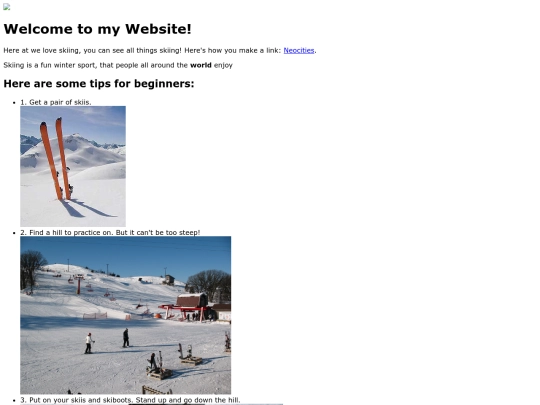Click the tip about finding a hill
This screenshot has height=405, width=540.
click(x=110, y=232)
